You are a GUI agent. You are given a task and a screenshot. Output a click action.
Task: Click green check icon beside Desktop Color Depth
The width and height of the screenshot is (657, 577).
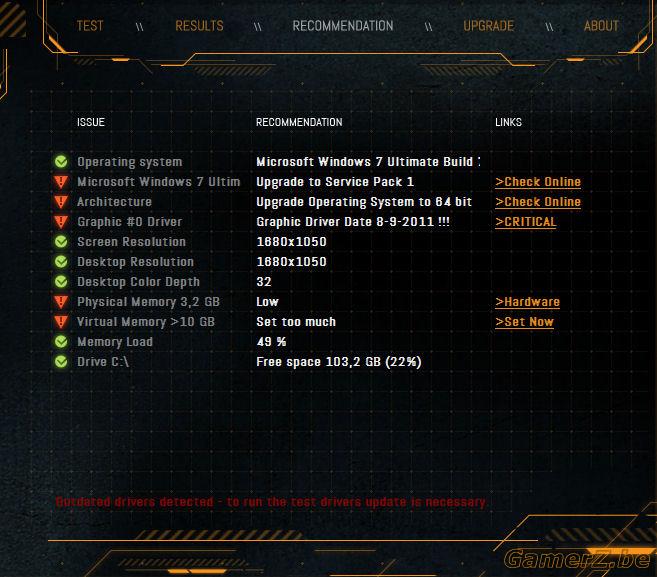[61, 282]
